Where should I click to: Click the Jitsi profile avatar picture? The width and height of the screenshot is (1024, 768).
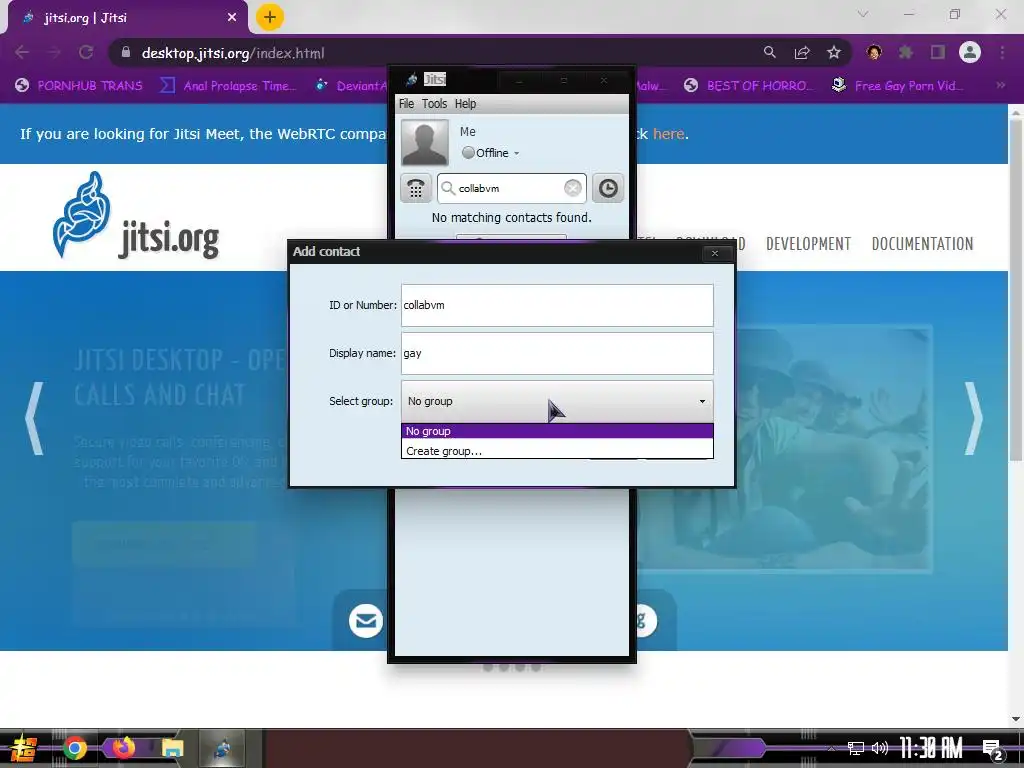tap(424, 142)
